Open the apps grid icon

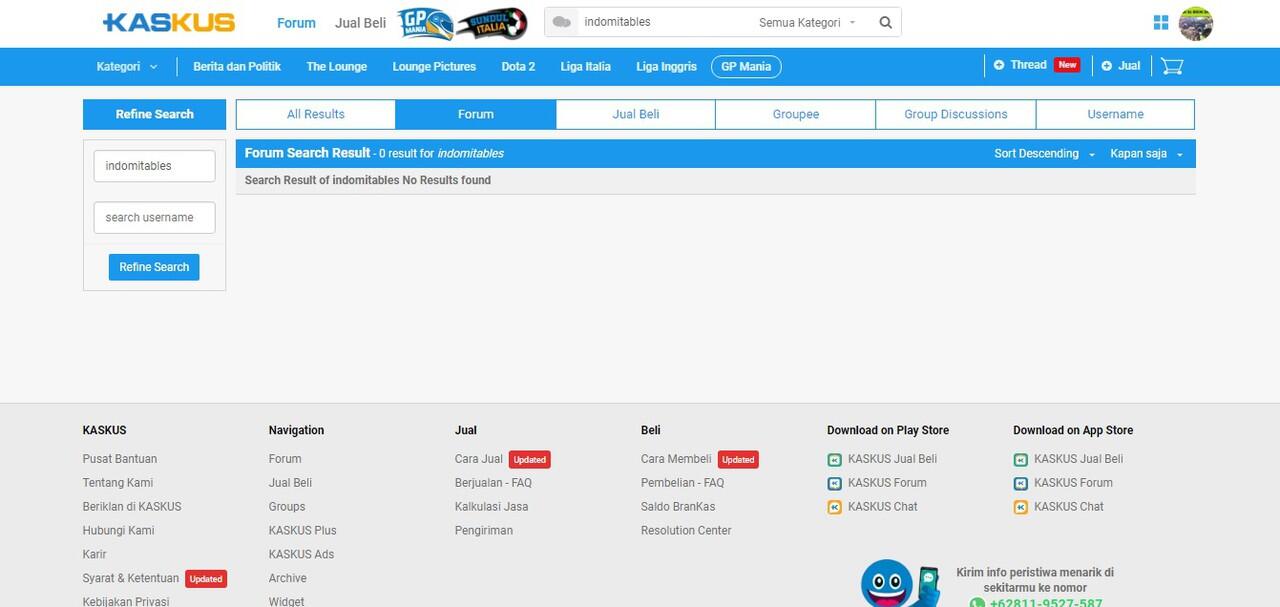pos(1161,22)
